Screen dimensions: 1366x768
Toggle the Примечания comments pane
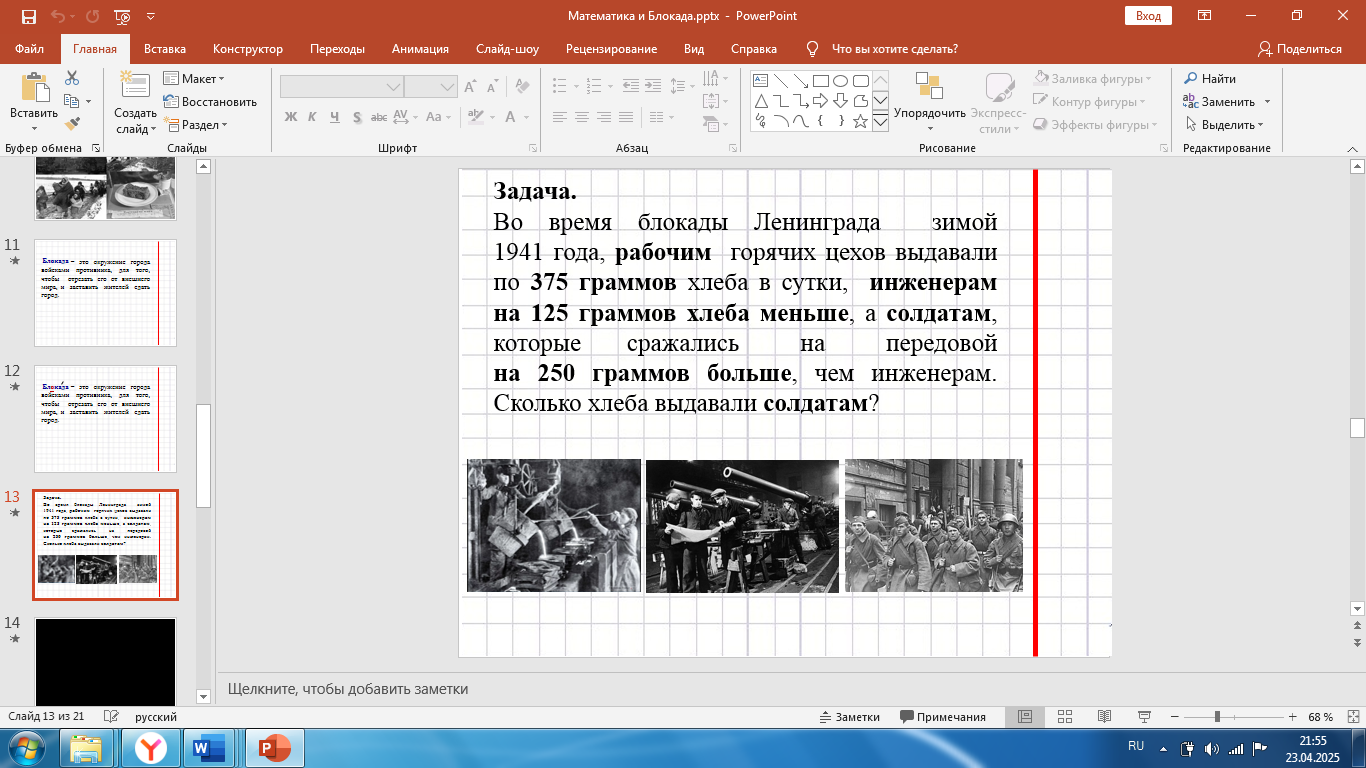click(x=943, y=717)
